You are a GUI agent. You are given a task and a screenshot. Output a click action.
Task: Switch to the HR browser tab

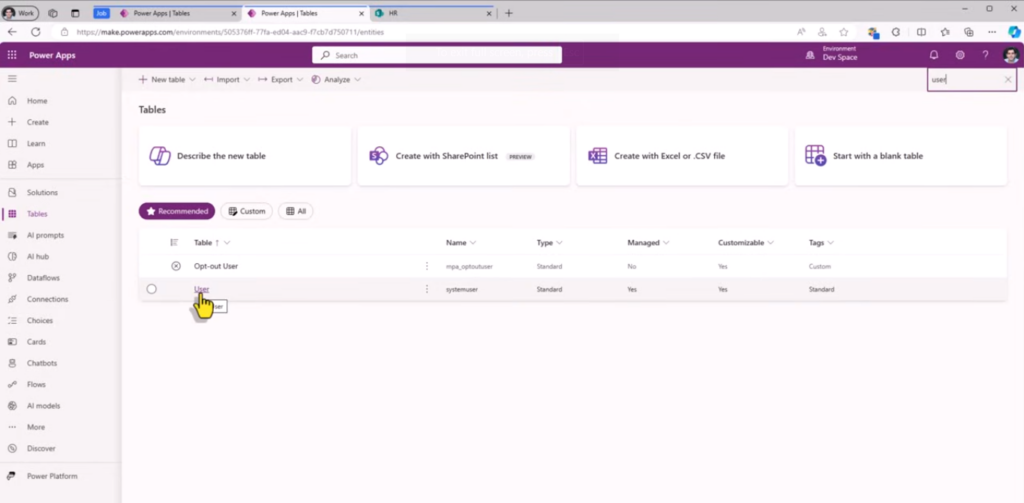tap(432, 13)
